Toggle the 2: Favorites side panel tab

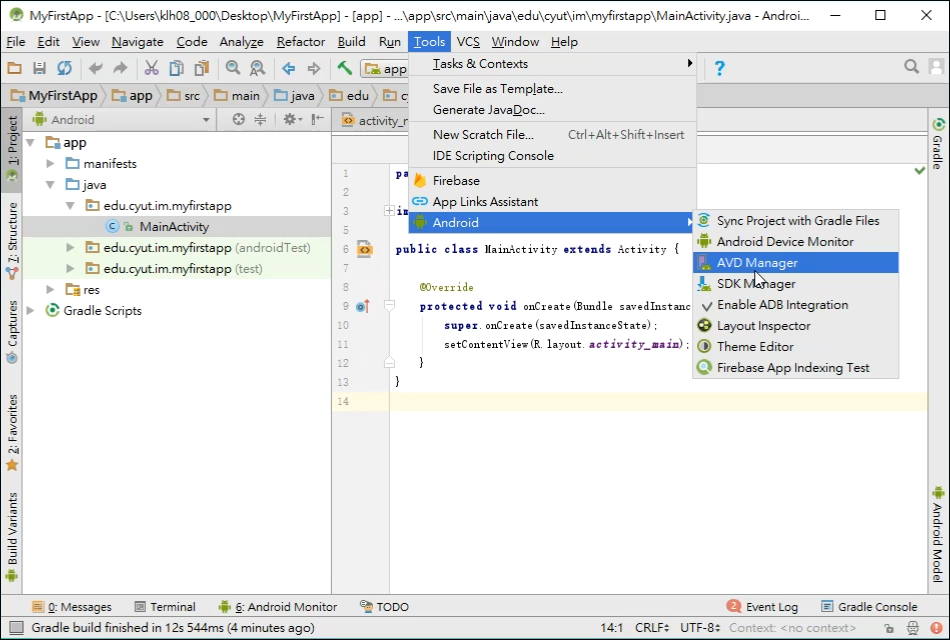(x=12, y=433)
